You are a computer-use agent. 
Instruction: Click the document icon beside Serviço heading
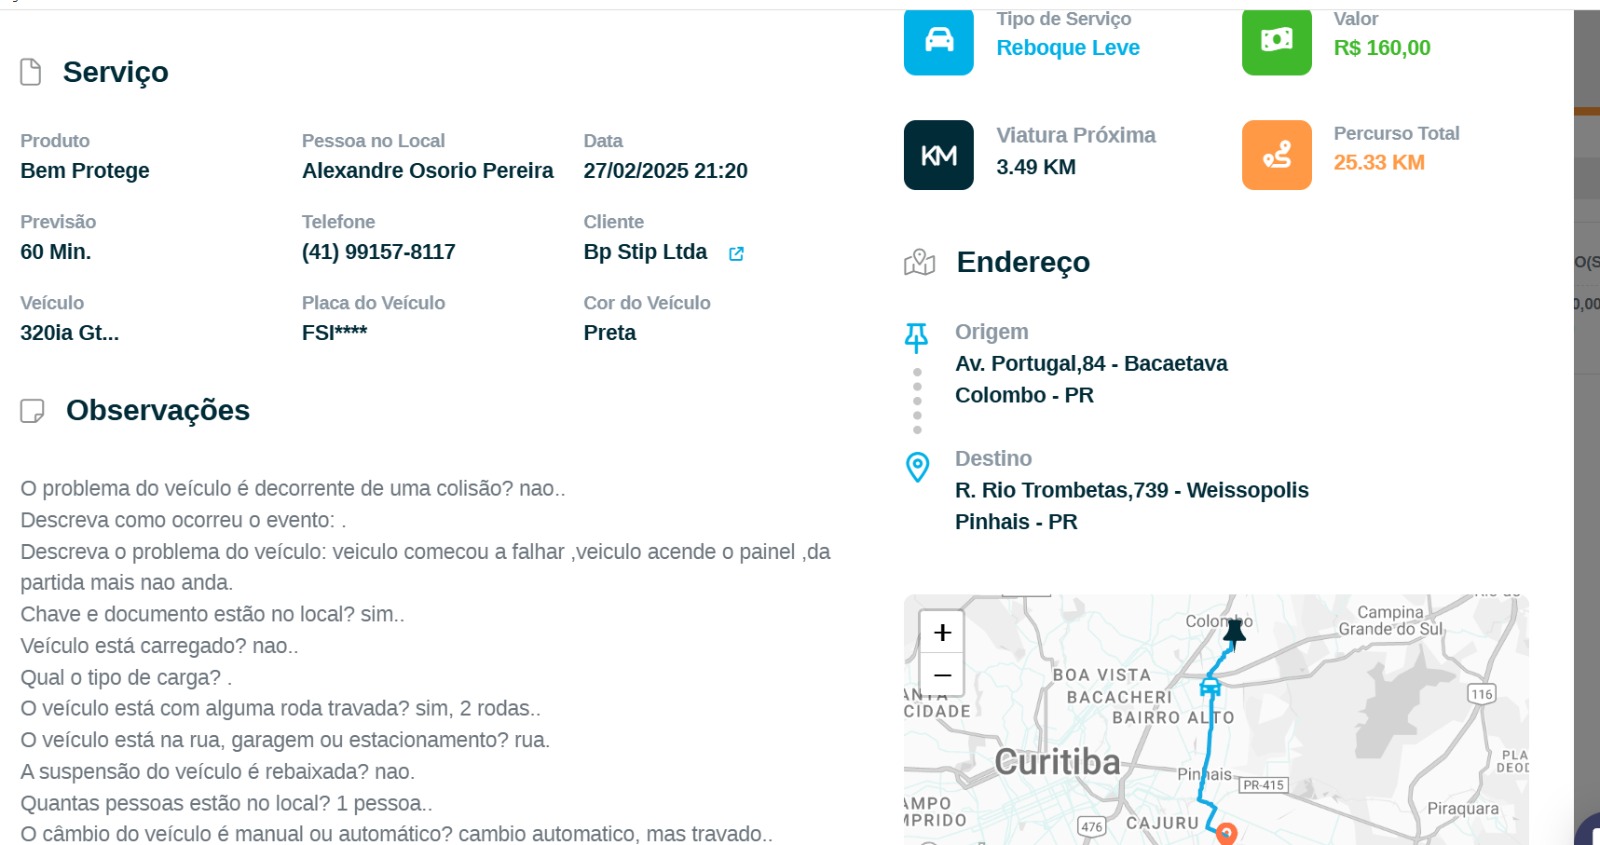click(31, 72)
